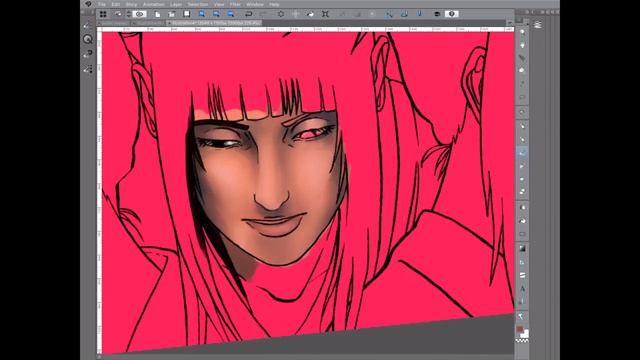Select the Operation tool

point(522,58)
